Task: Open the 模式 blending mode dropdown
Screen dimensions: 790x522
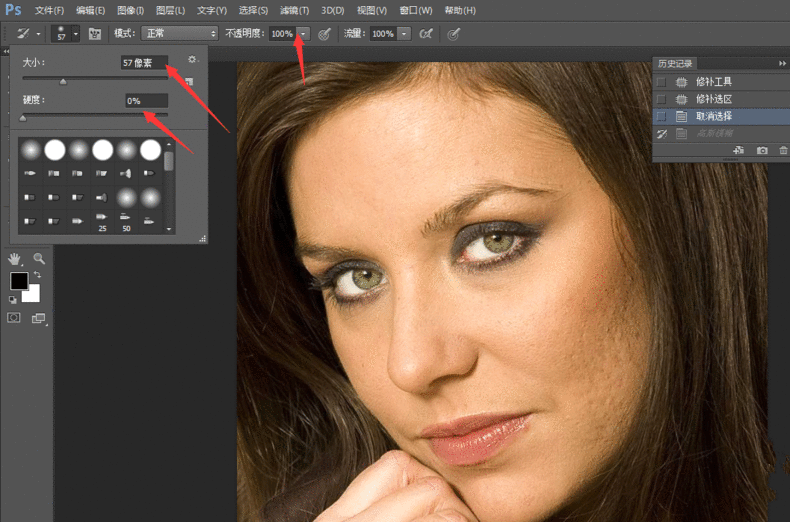Action: tap(179, 33)
